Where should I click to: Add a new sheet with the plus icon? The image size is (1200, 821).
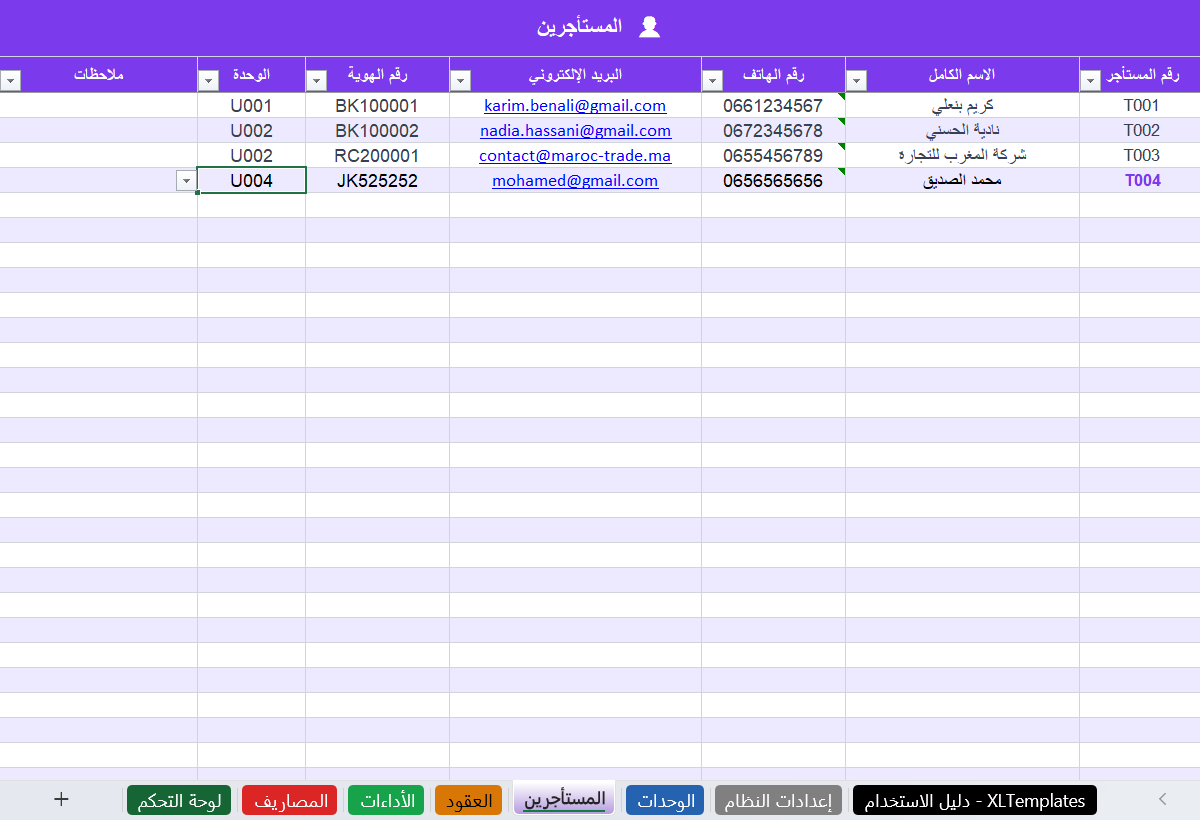pos(61,799)
